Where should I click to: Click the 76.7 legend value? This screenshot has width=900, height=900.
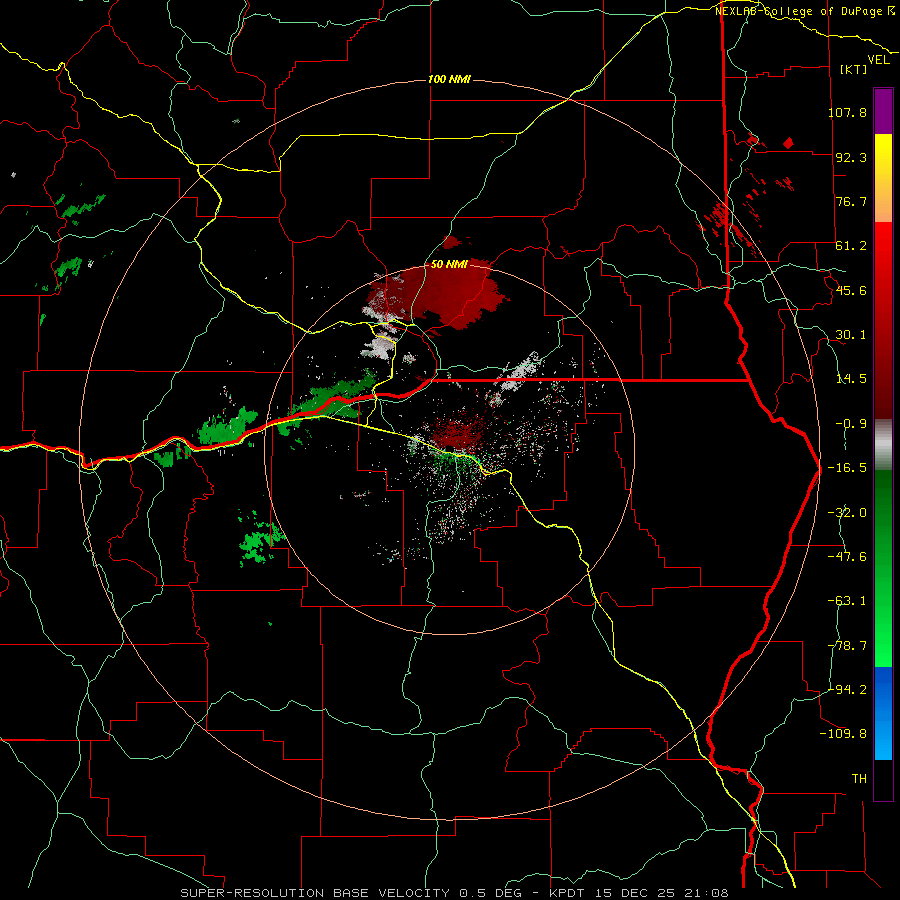click(851, 201)
